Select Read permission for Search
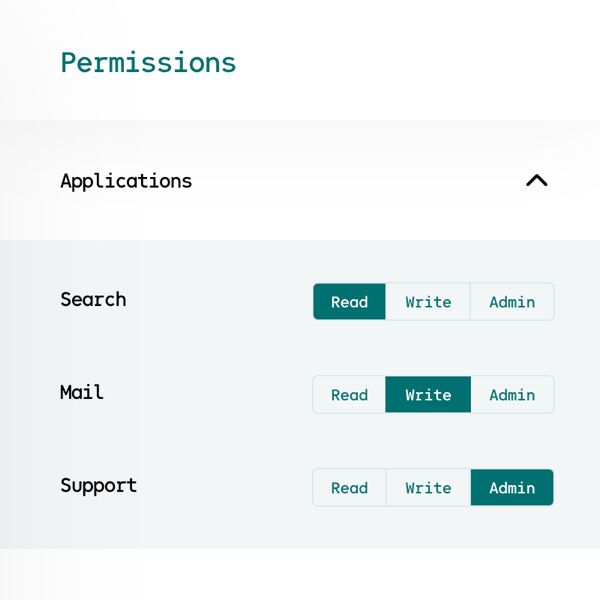600x600 pixels. (349, 301)
